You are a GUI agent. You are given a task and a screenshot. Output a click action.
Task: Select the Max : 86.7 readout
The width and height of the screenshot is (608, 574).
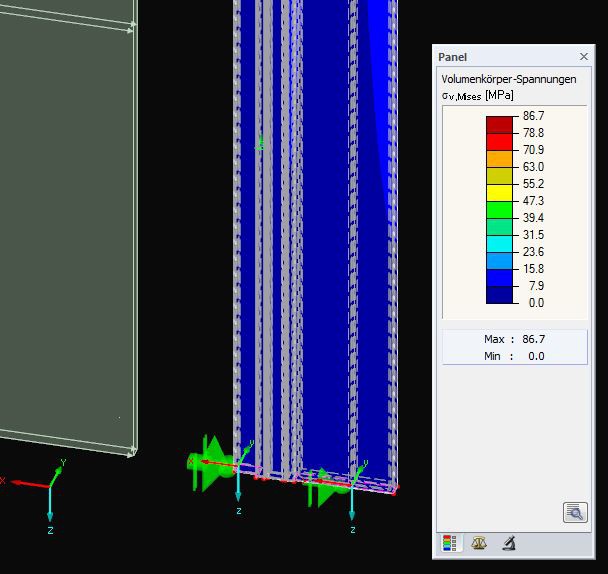(515, 339)
